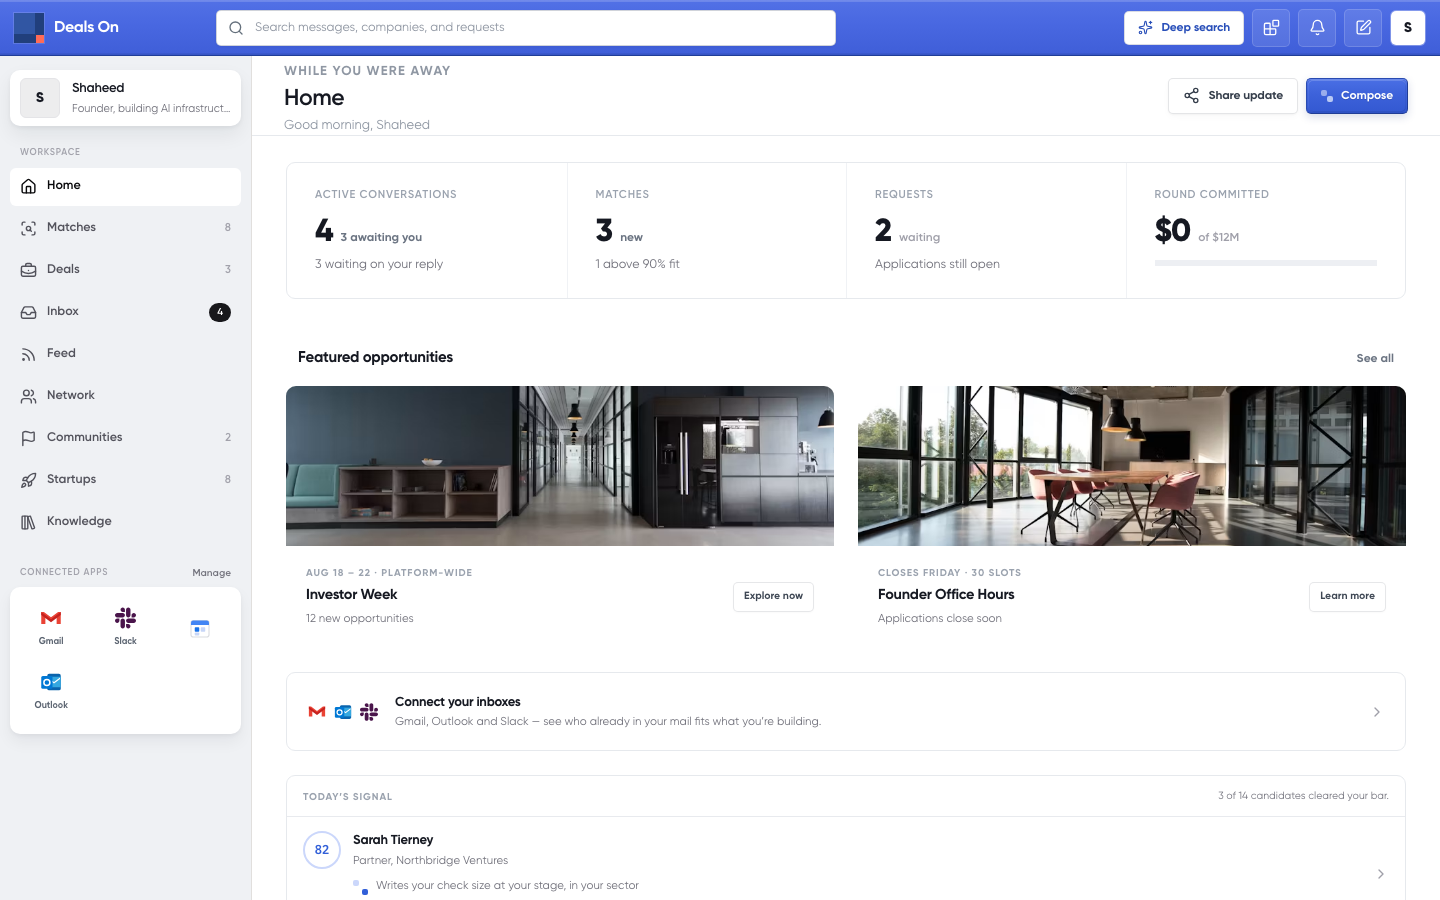Click Sarah Tierney's 82 score badge
This screenshot has width=1440, height=900.
pos(322,850)
